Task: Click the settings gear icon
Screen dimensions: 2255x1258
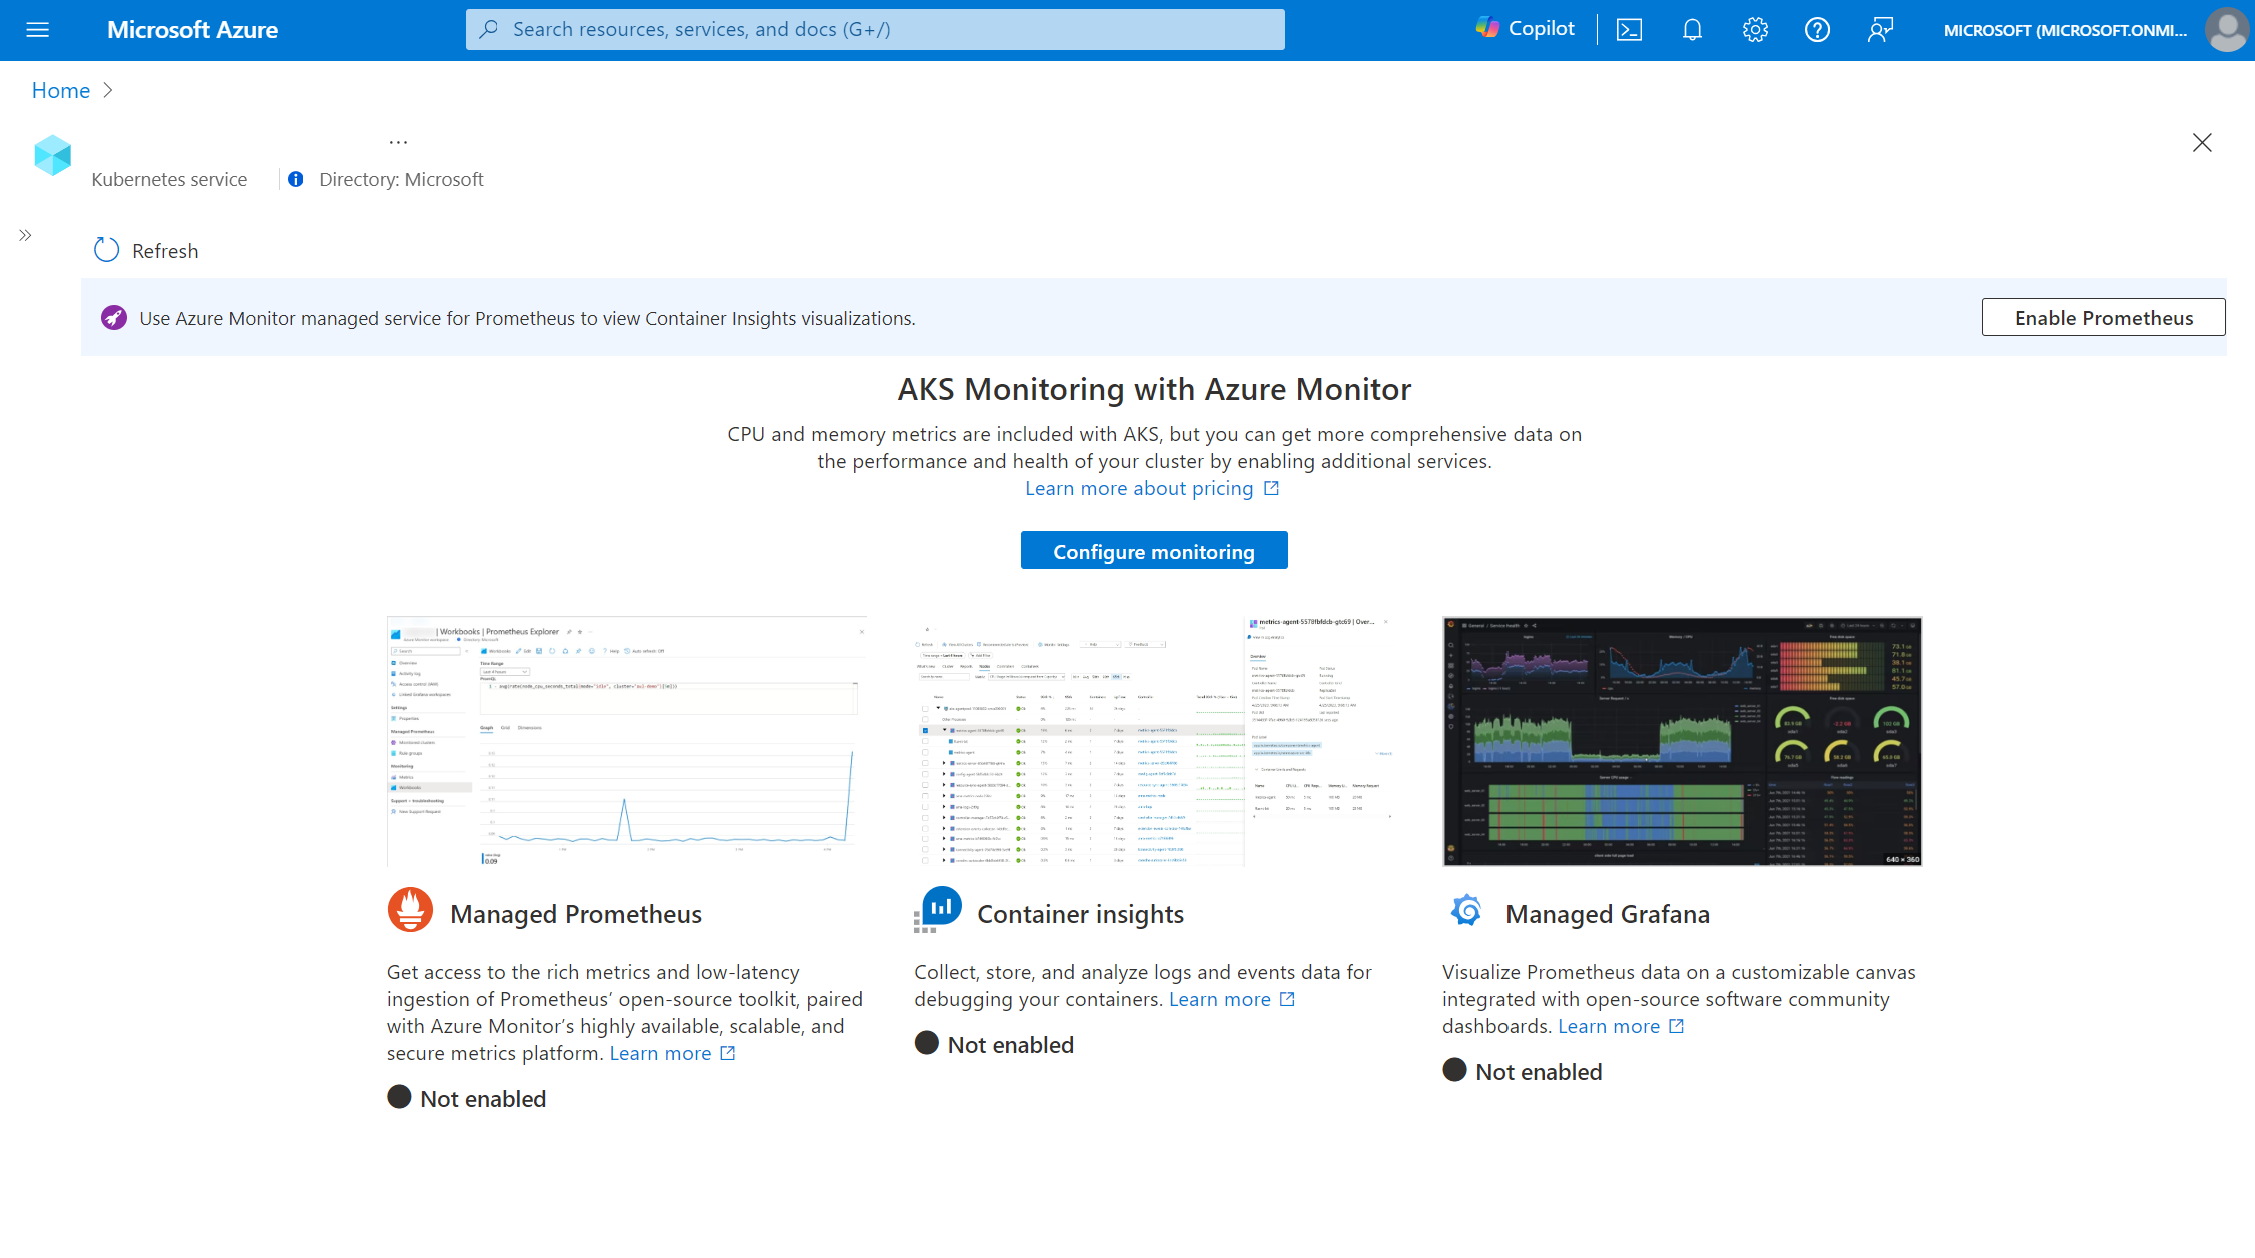Action: 1753,29
